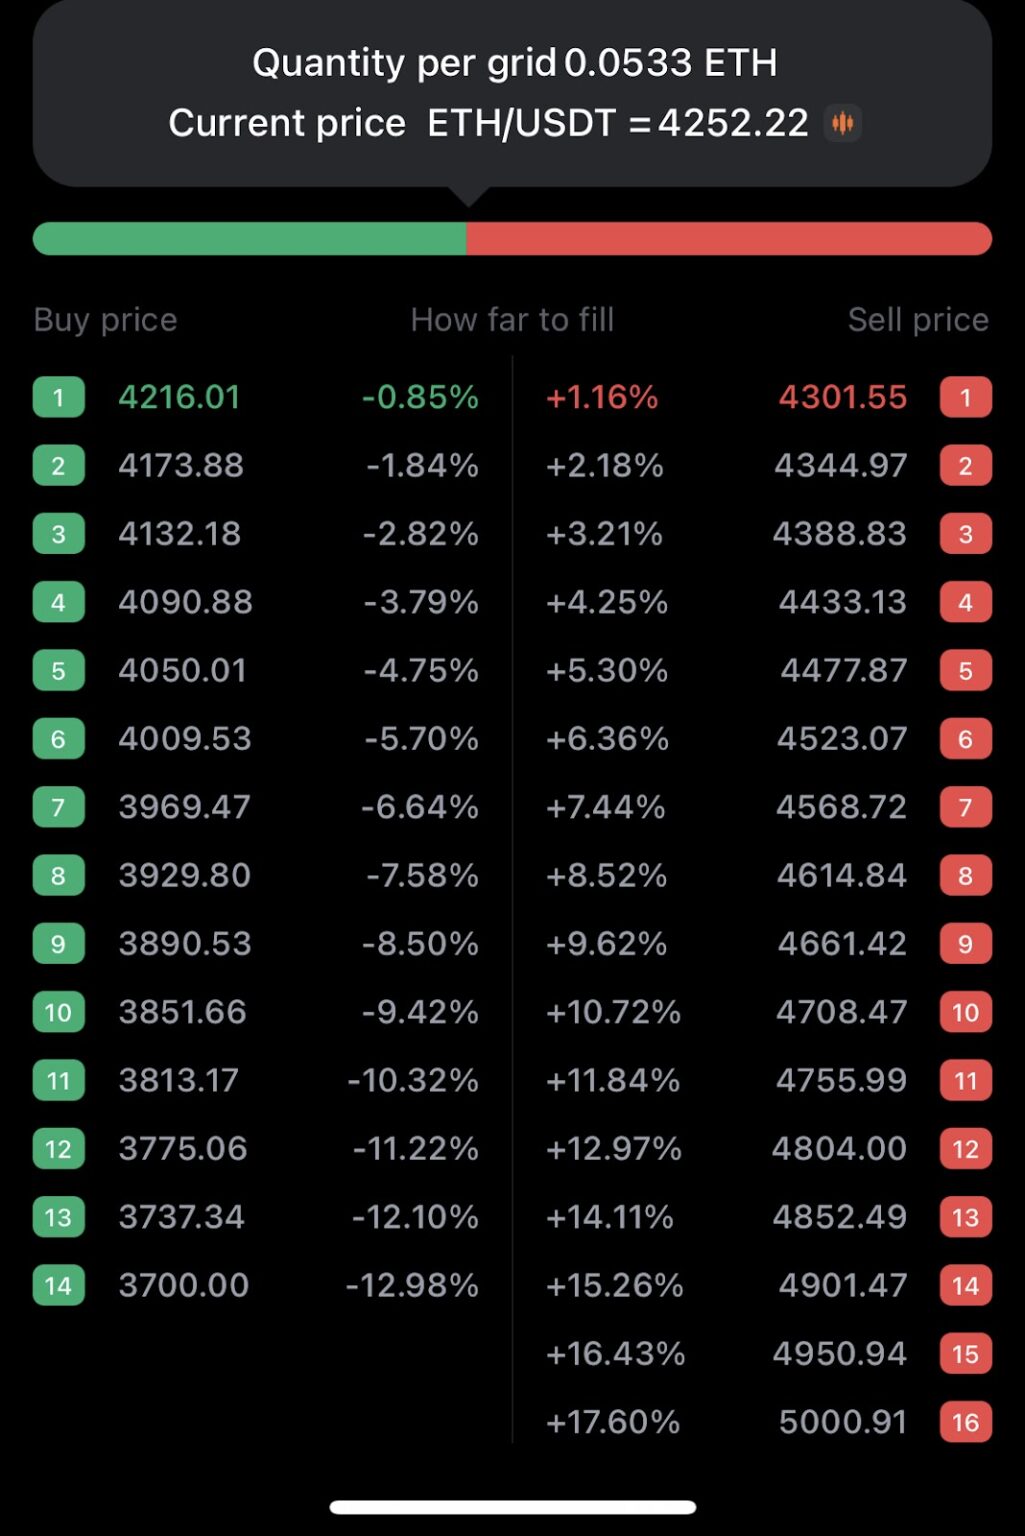Tap the +17.60% fill distance value
Viewport: 1025px width, 1536px height.
(613, 1421)
